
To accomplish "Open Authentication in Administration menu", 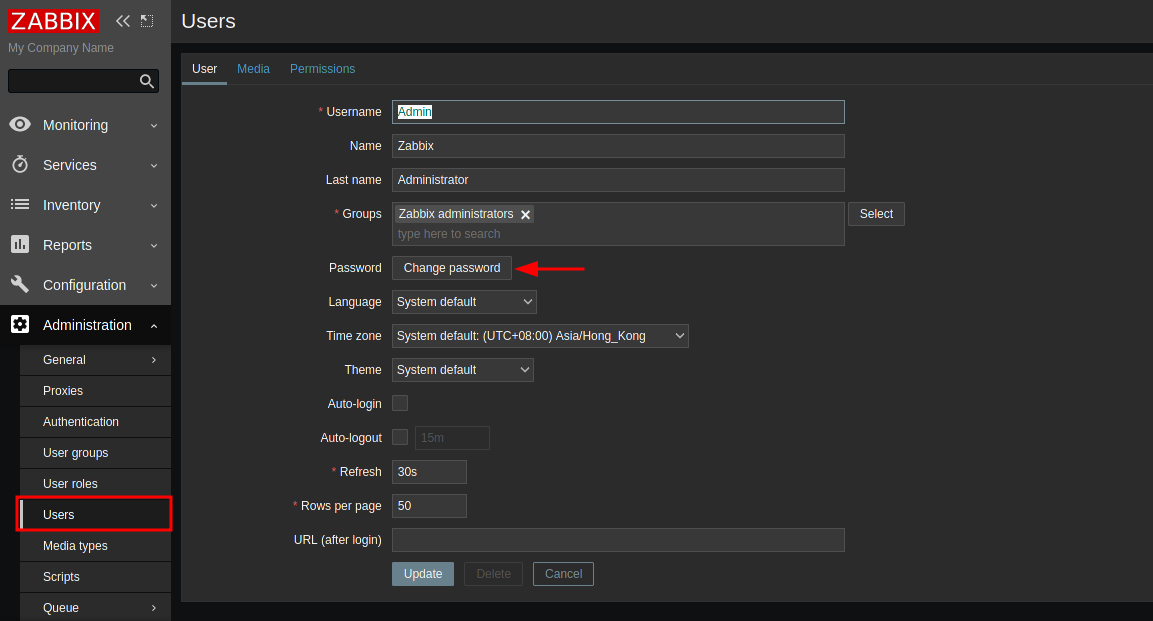I will click(x=96, y=422).
